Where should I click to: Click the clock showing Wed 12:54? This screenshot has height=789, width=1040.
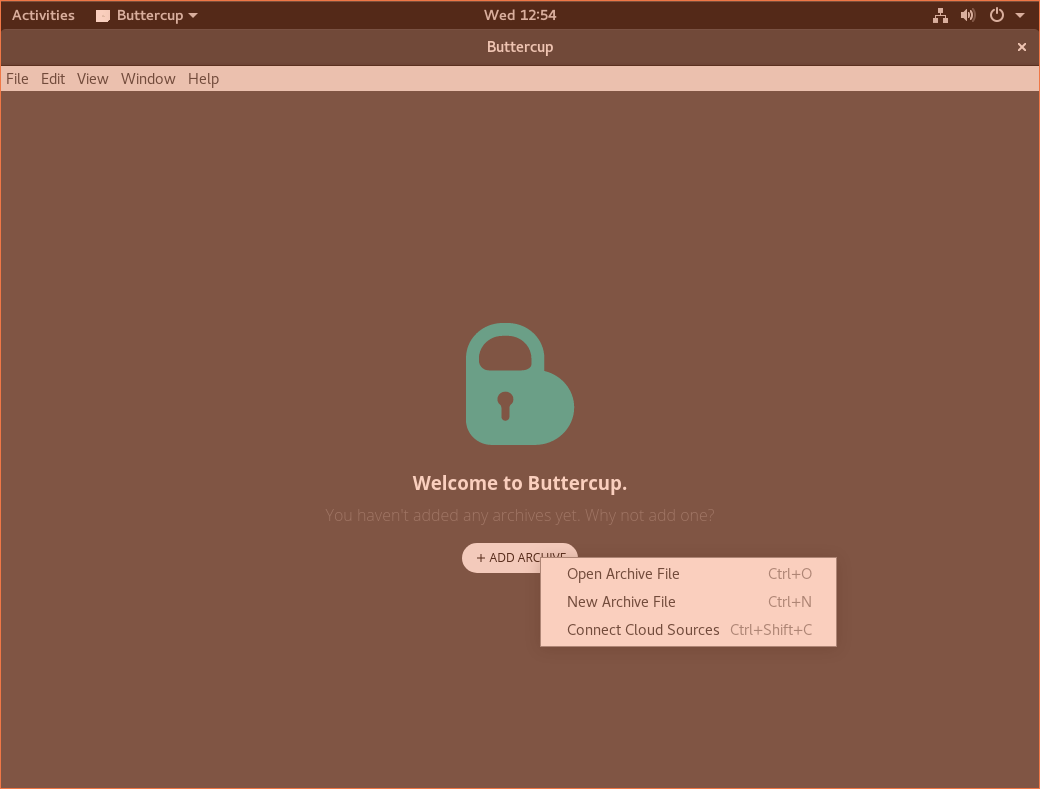tap(520, 15)
